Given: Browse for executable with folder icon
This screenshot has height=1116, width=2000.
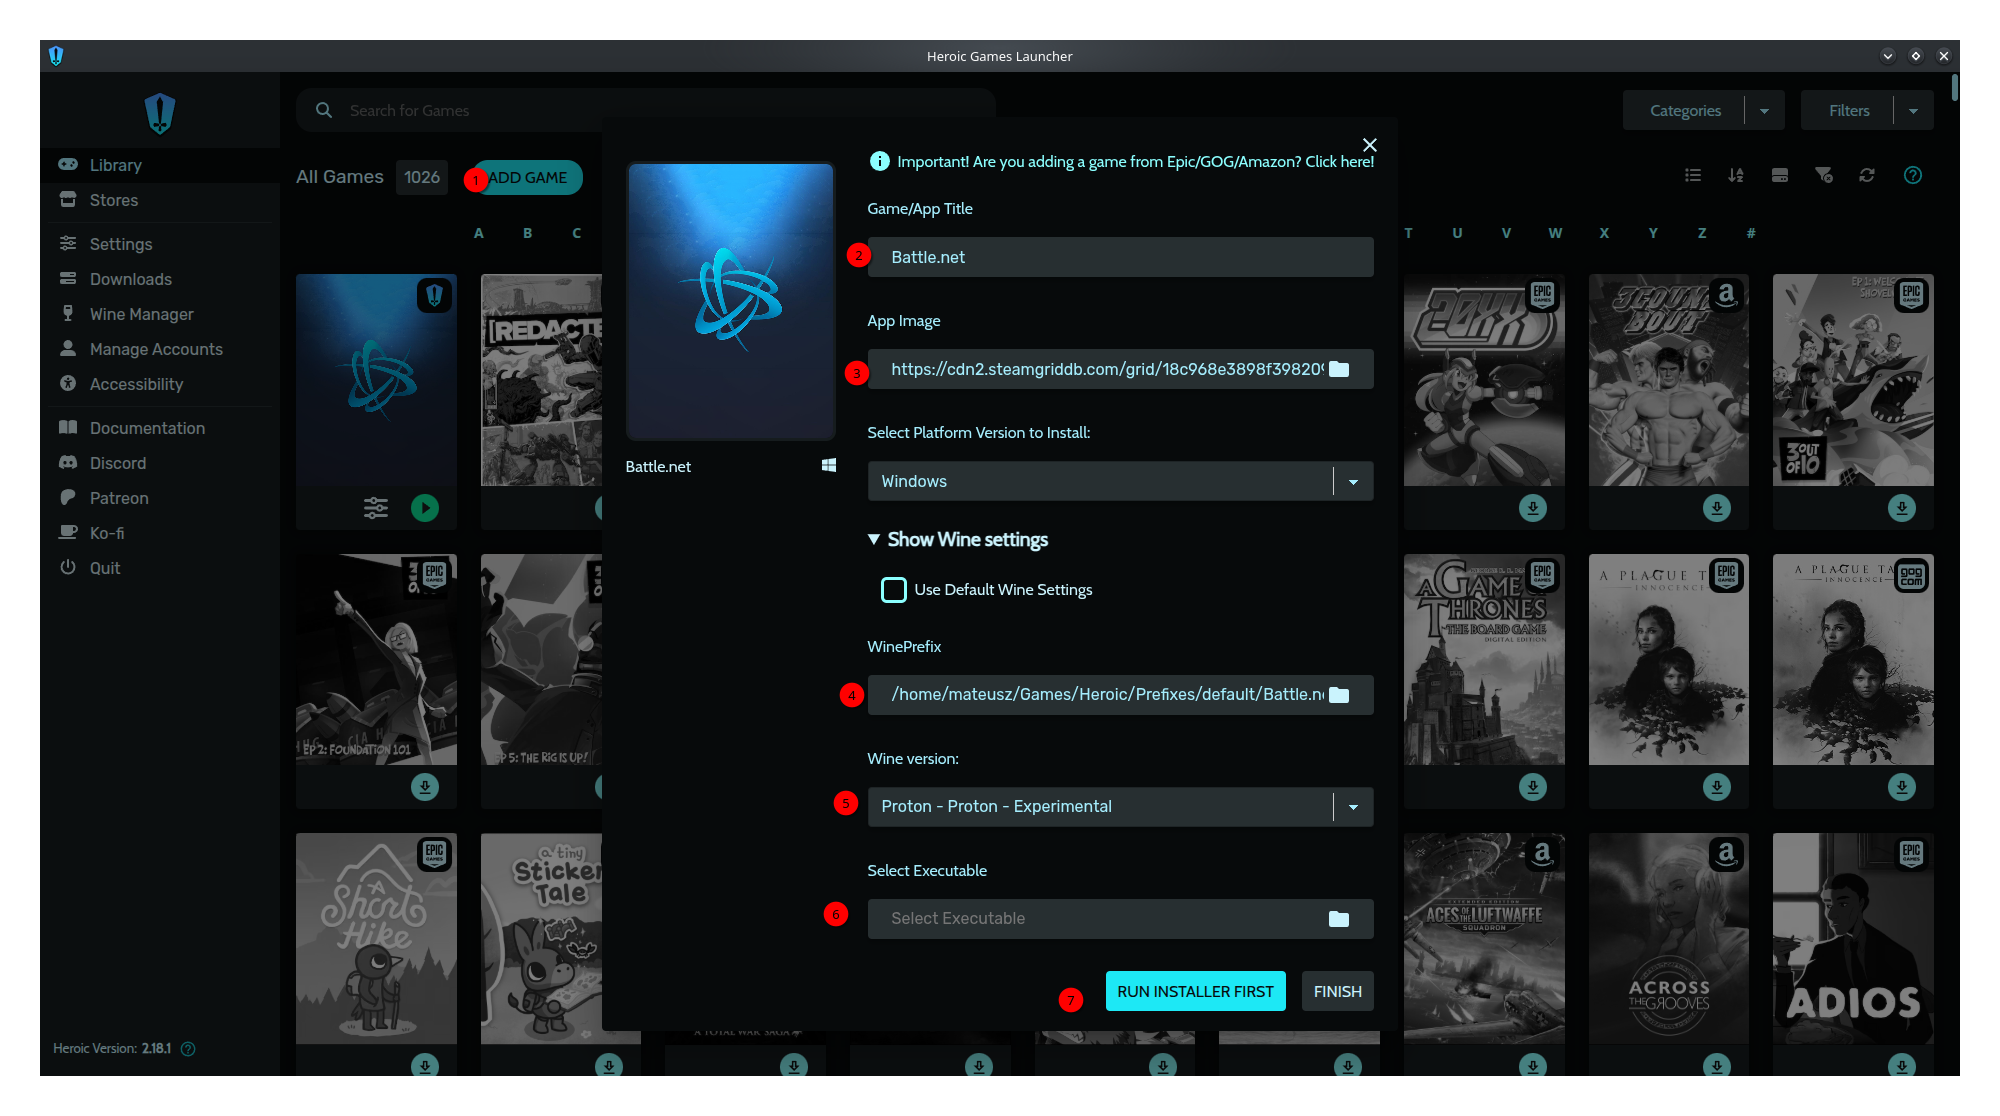Looking at the screenshot, I should 1339,919.
